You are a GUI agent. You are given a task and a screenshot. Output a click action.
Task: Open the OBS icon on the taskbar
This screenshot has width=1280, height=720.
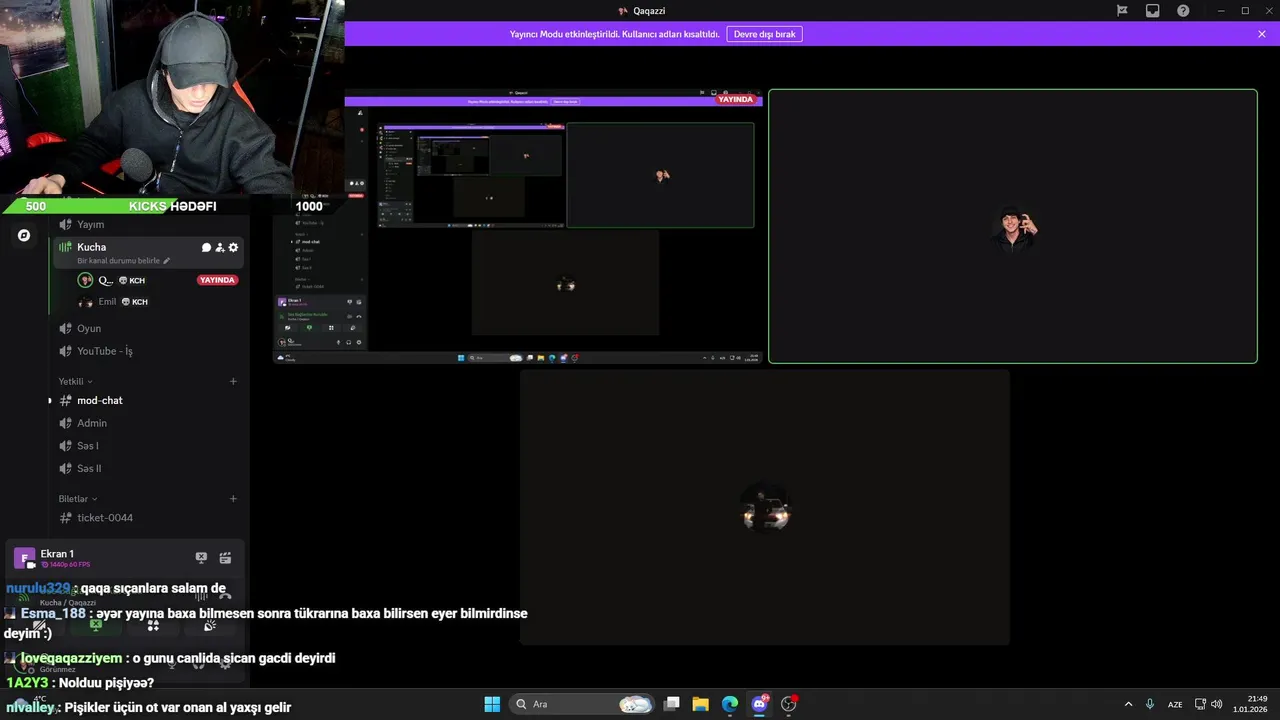tap(789, 704)
